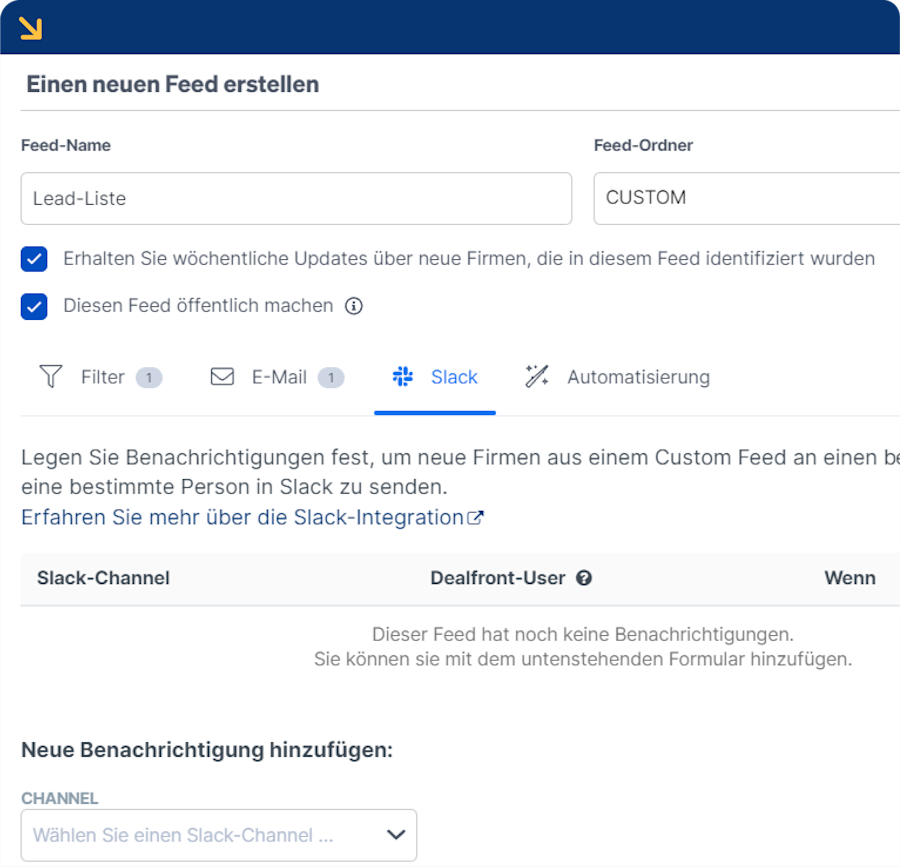
Task: Click the external link icon after Slack-Integration
Action: click(x=474, y=517)
